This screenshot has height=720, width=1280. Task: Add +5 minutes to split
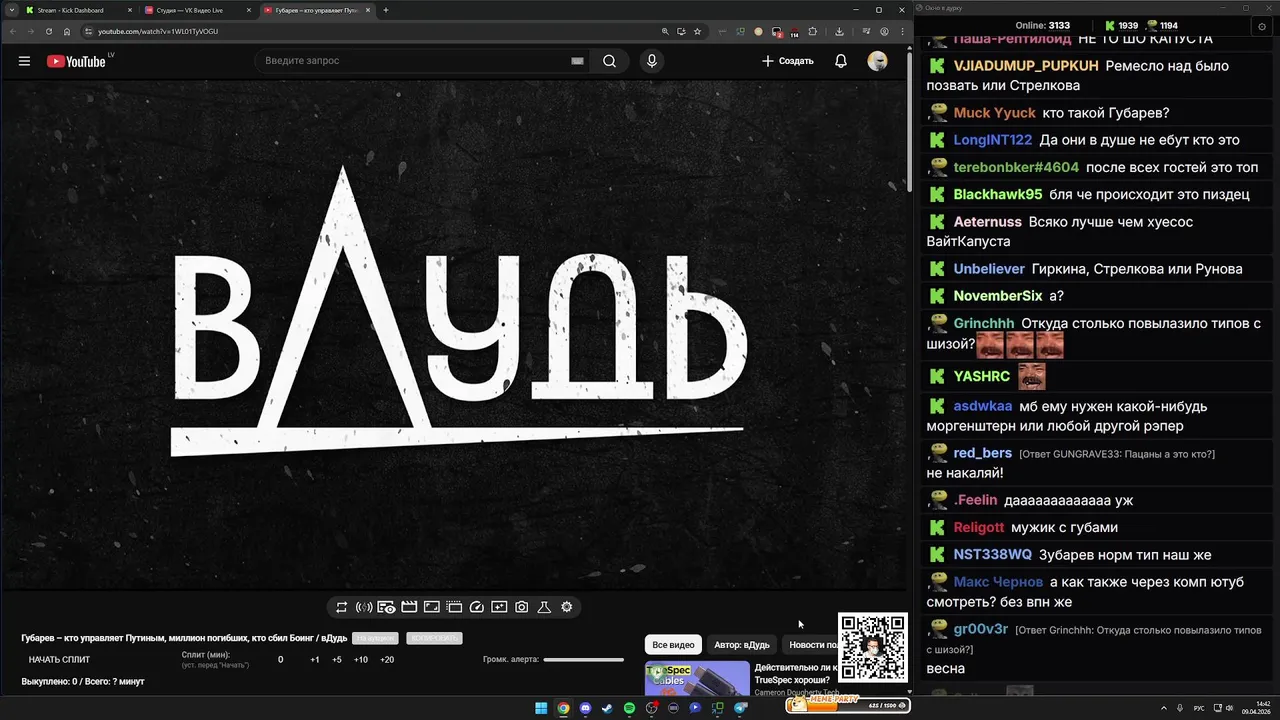point(337,660)
